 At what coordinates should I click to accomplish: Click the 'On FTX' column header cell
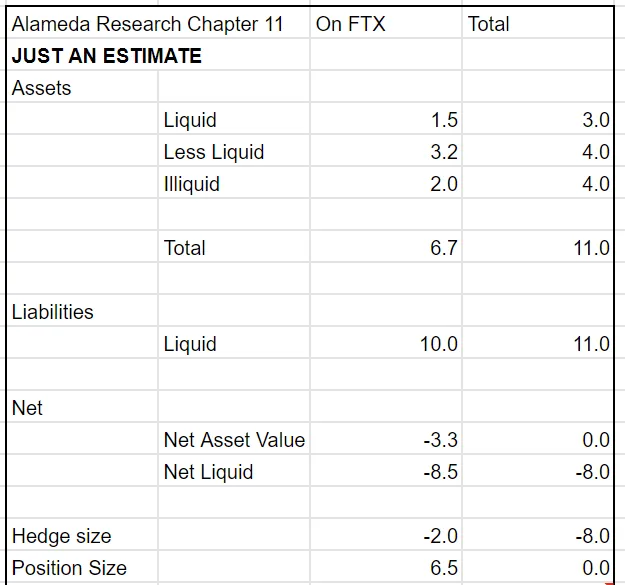tap(350, 24)
